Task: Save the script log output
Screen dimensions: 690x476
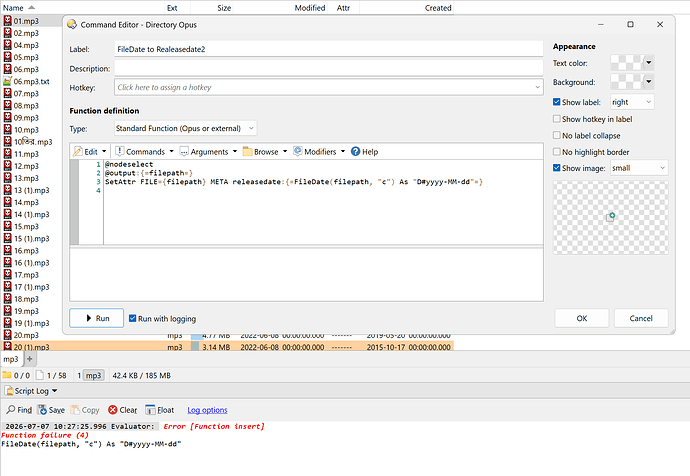Action: 51,410
